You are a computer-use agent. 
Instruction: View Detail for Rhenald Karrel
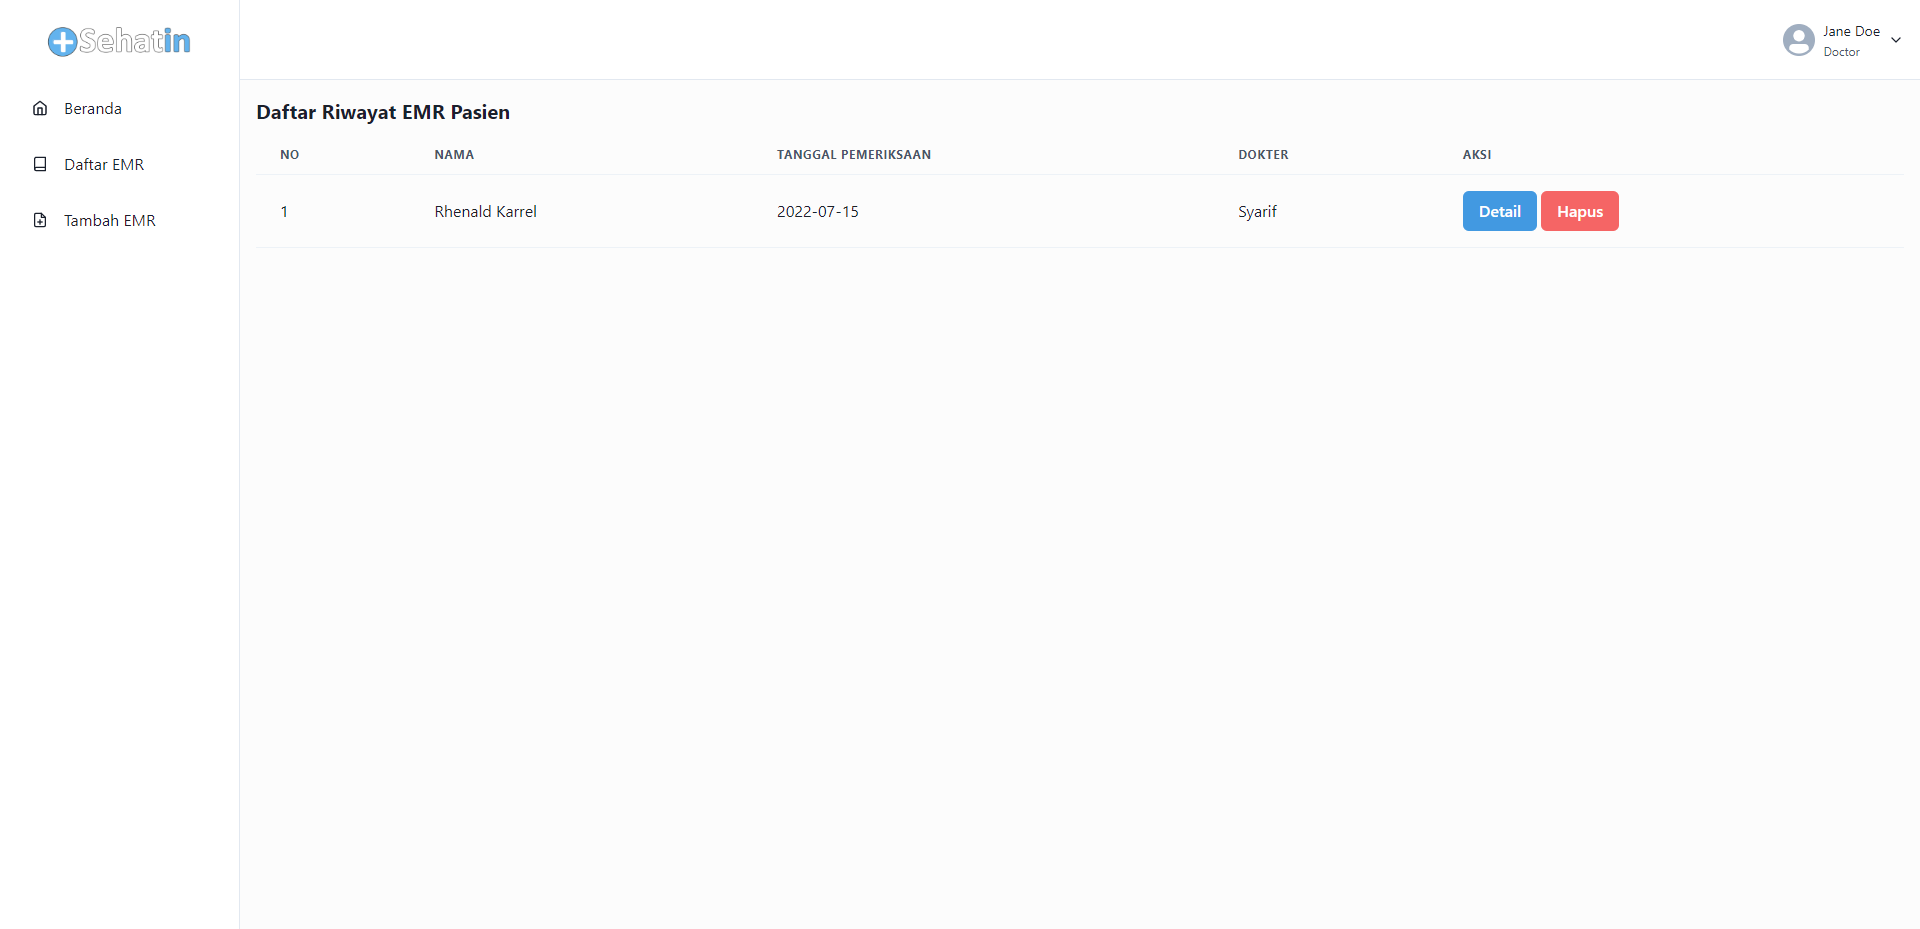click(x=1499, y=211)
